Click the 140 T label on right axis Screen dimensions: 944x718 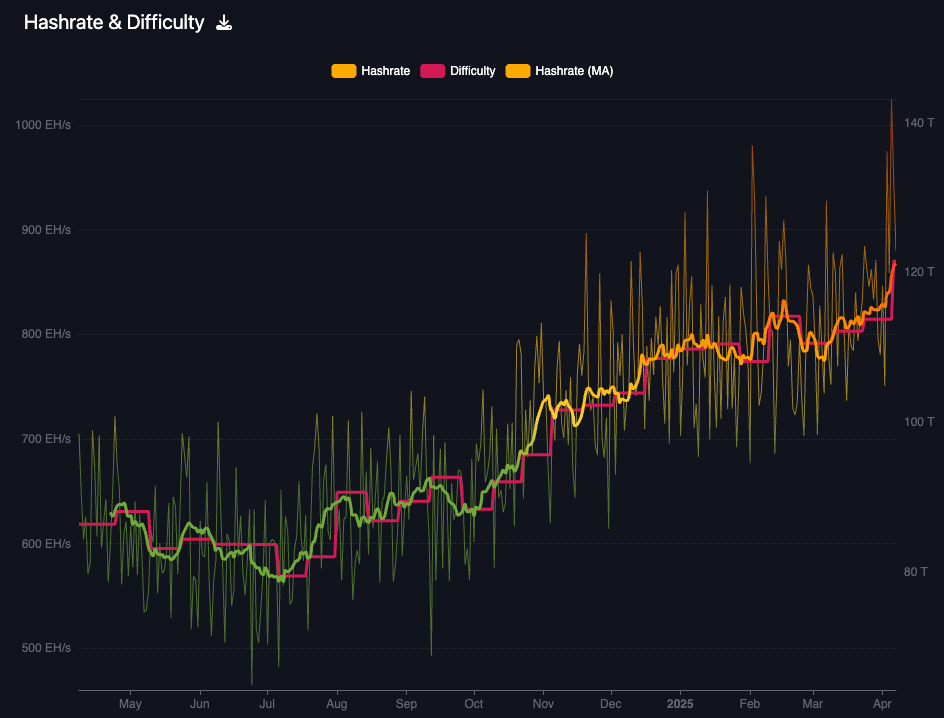click(x=919, y=124)
